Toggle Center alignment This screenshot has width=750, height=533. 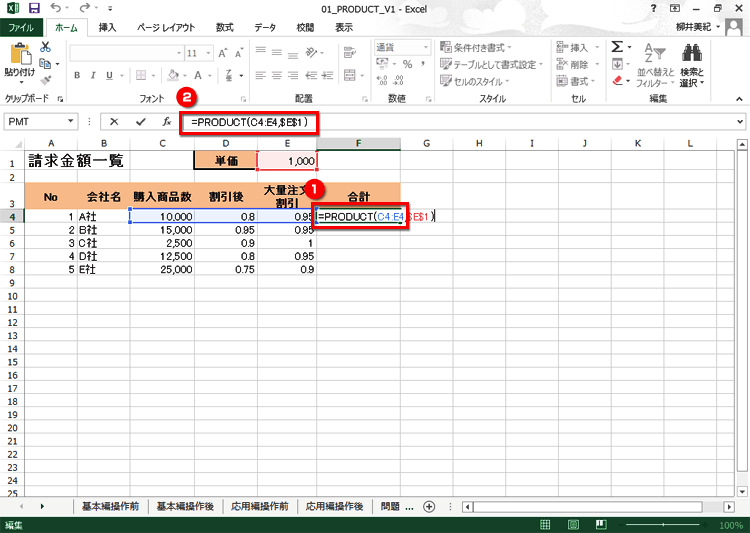click(277, 75)
